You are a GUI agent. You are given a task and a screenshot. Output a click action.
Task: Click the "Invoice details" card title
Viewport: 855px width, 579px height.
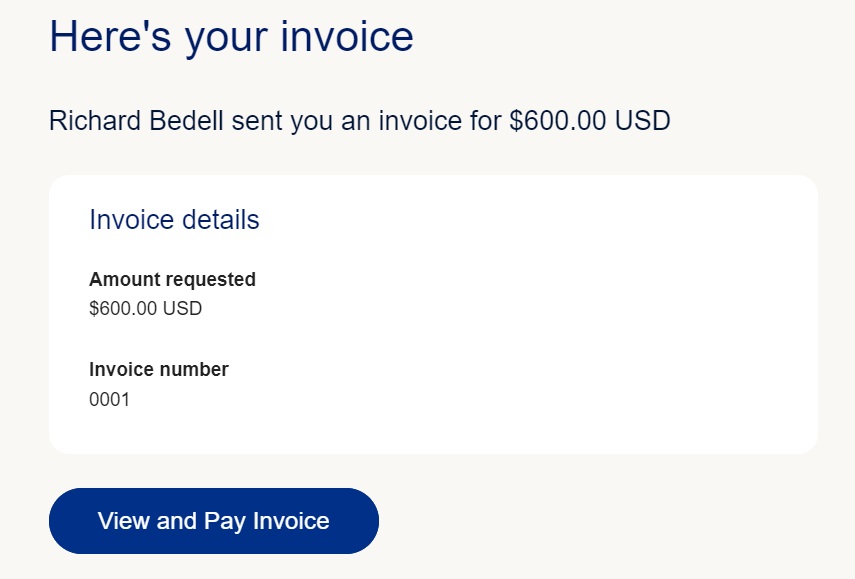click(174, 220)
